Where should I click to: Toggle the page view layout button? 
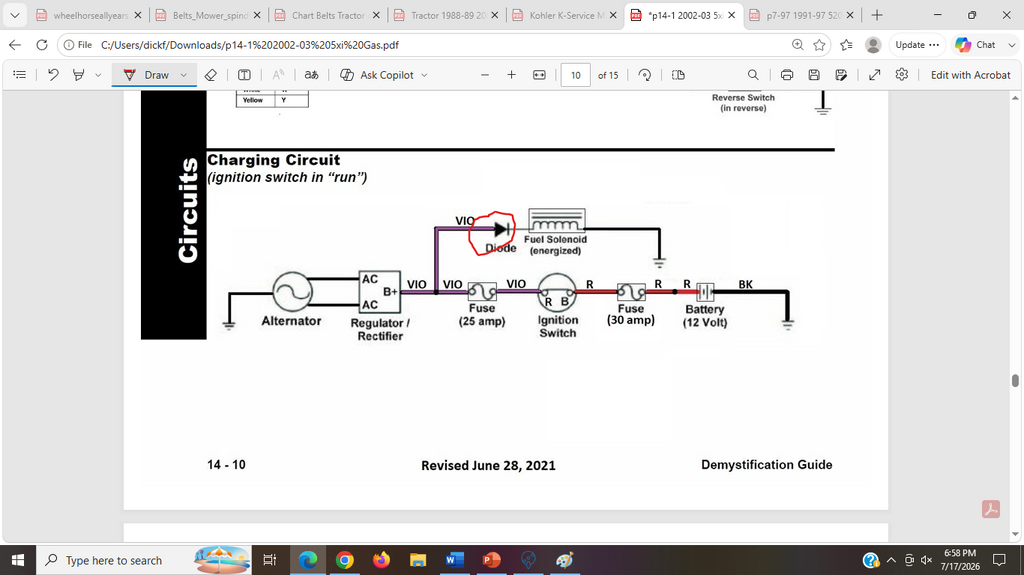point(678,75)
